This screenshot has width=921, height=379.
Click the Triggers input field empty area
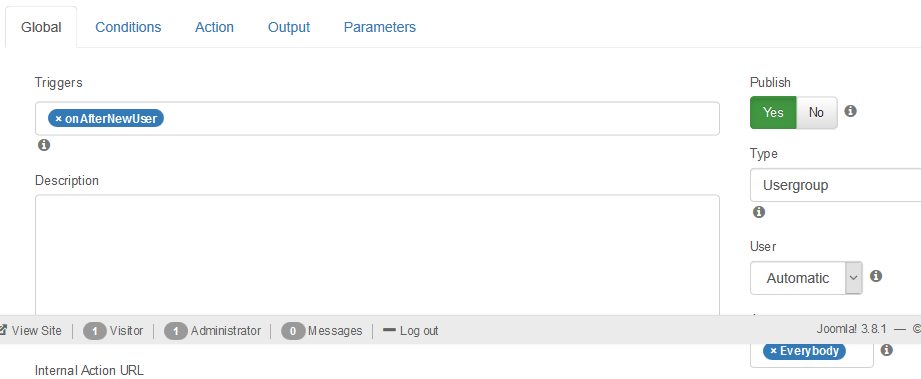(x=441, y=119)
